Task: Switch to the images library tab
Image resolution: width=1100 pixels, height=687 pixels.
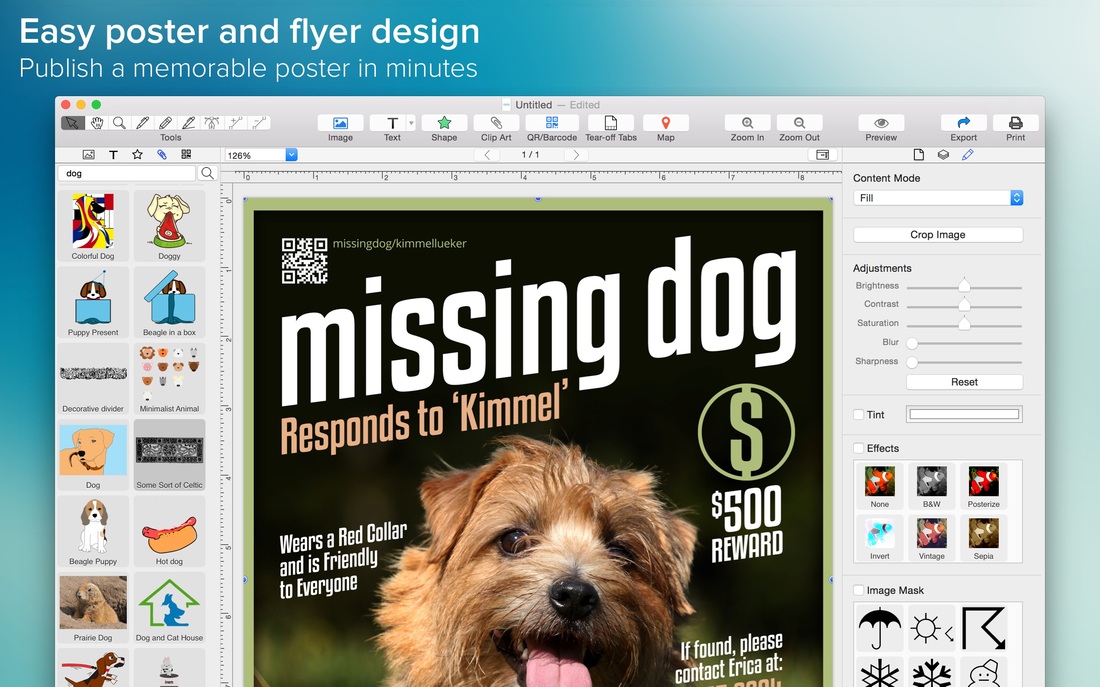Action: click(x=88, y=154)
